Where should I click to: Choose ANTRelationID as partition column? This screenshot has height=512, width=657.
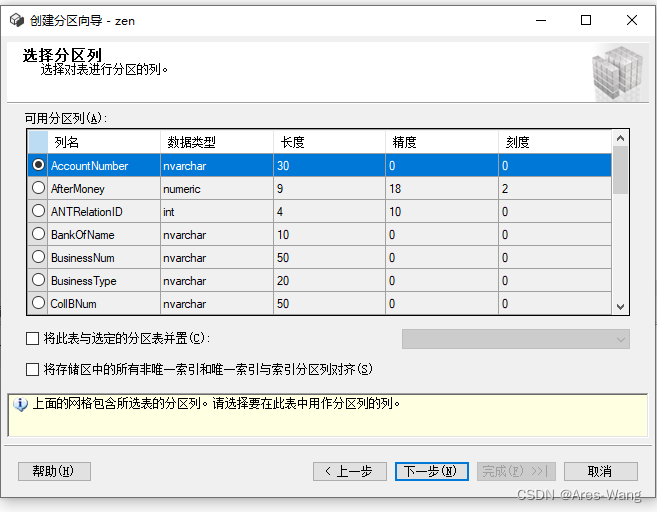pos(38,211)
